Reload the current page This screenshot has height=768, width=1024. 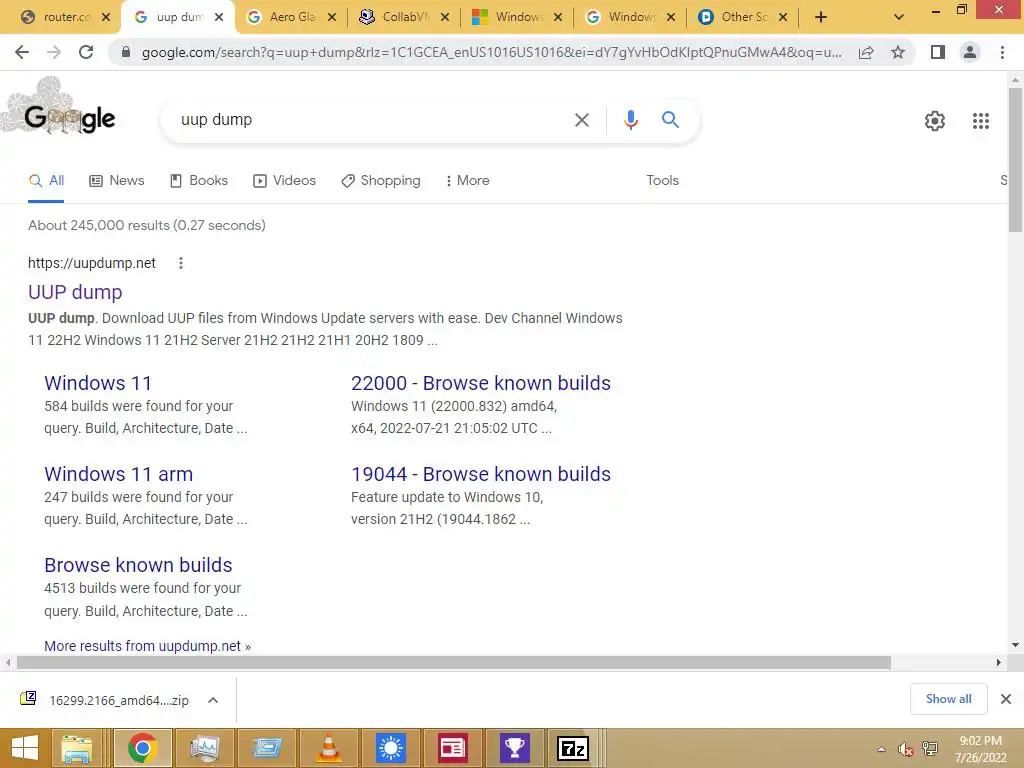pyautogui.click(x=86, y=52)
